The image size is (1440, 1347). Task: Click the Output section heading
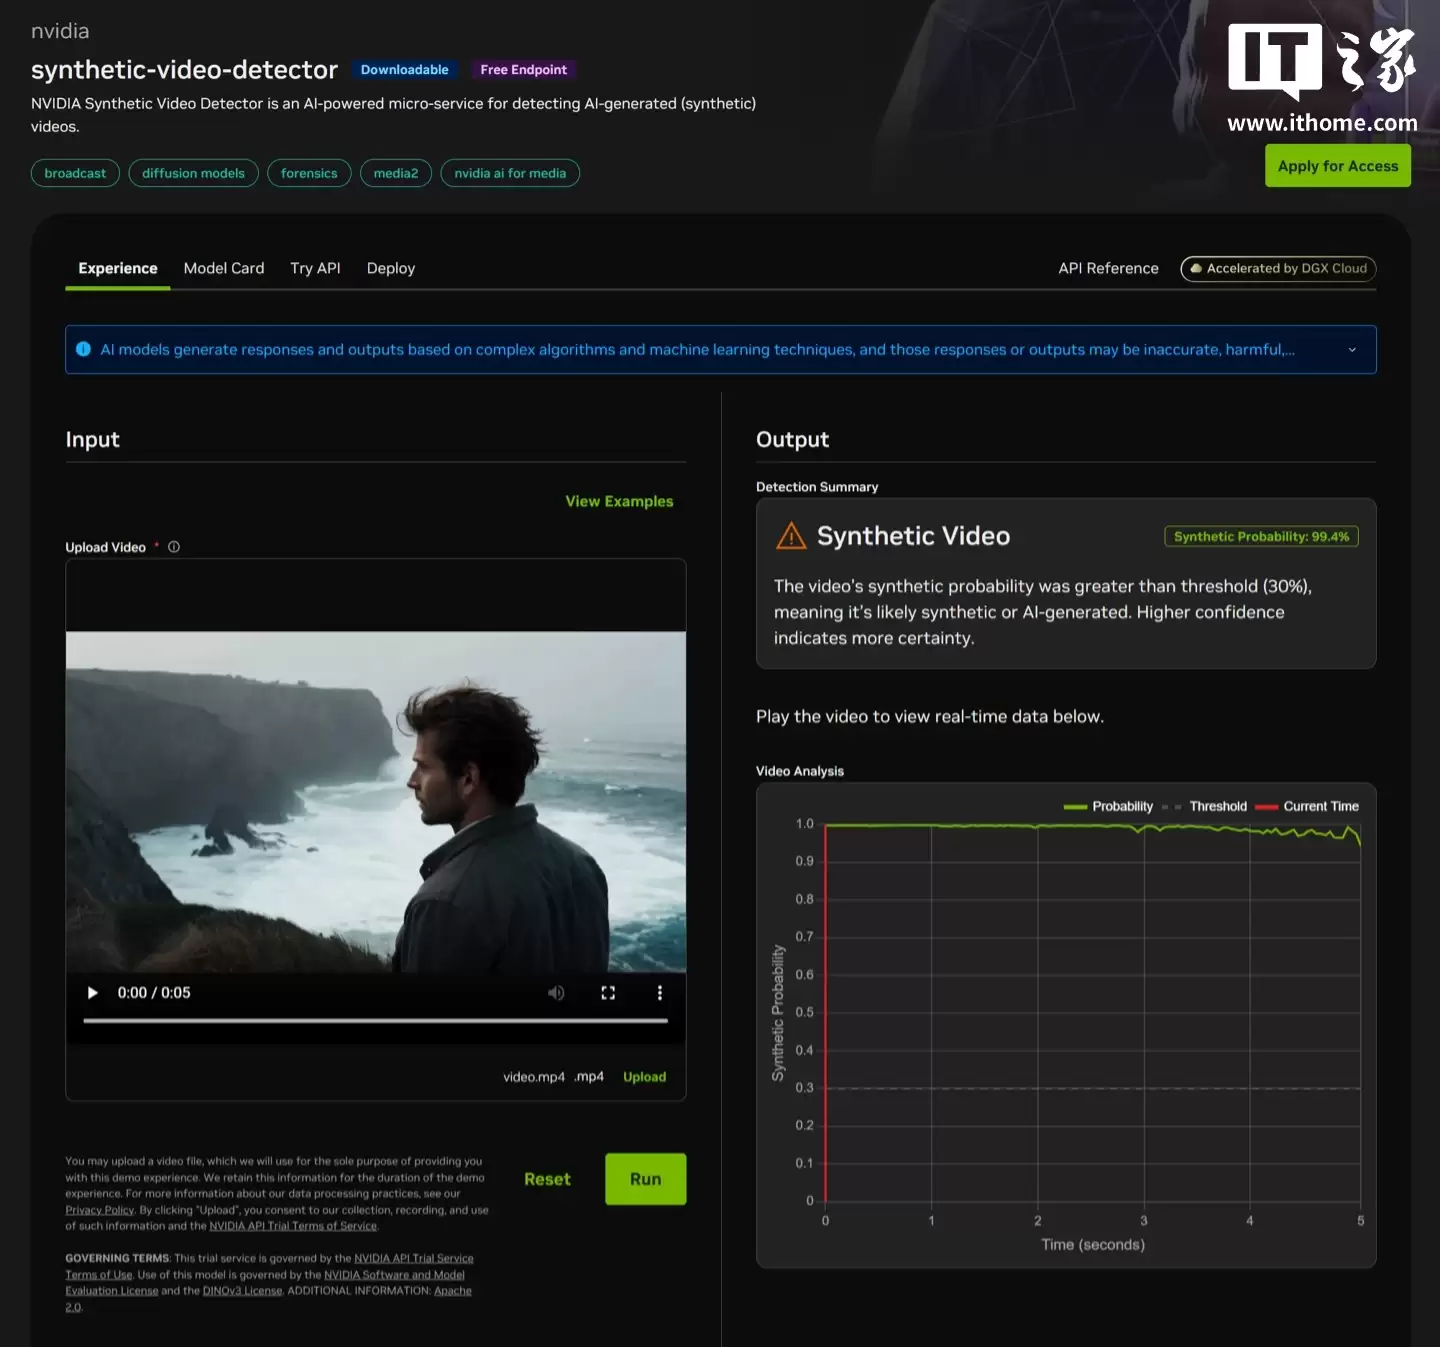tap(792, 440)
